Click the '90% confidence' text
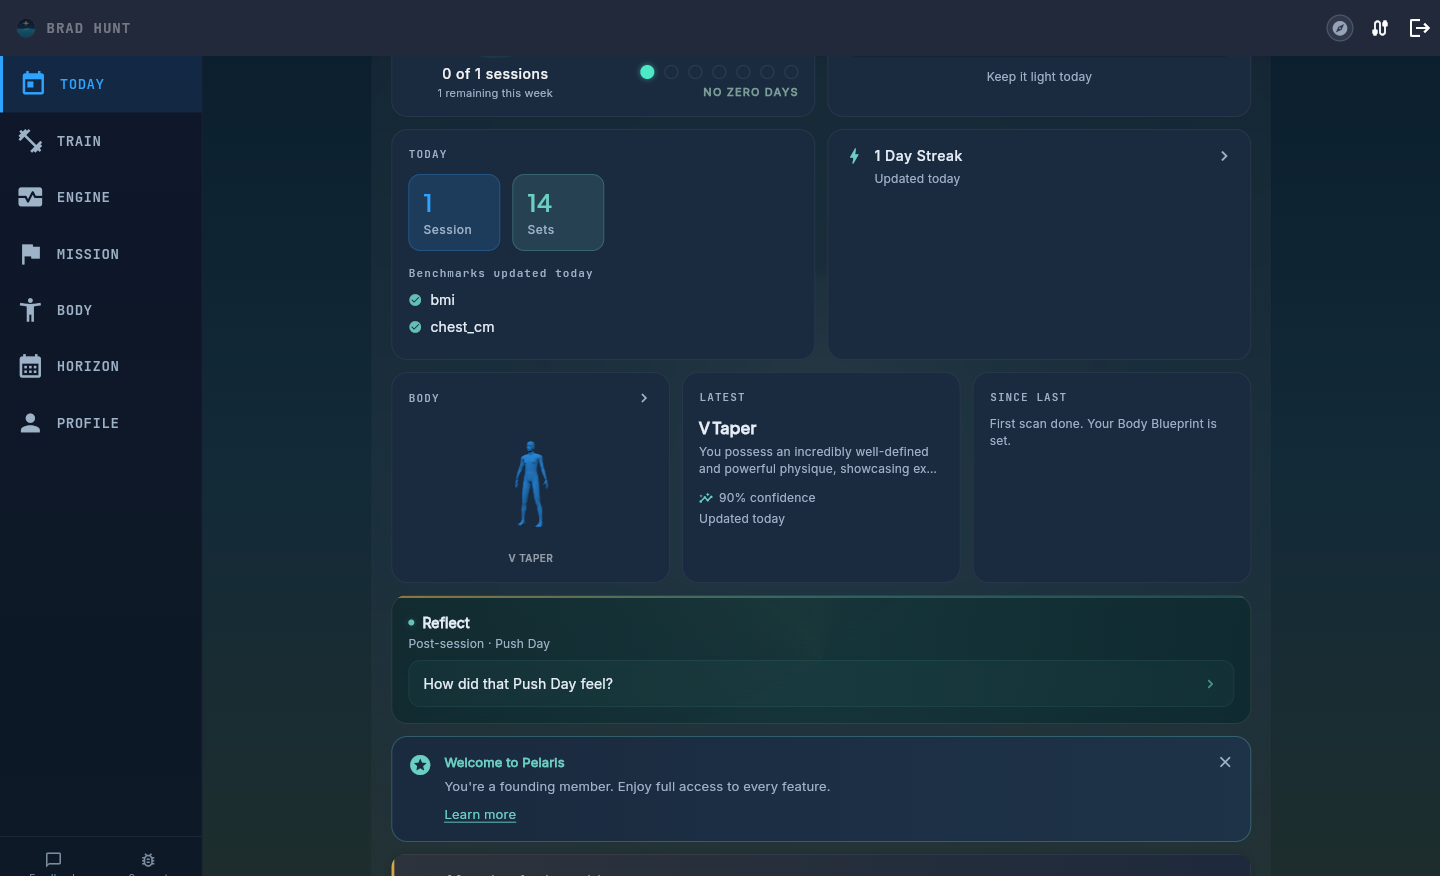Screen dimensions: 1440x876 767,498
